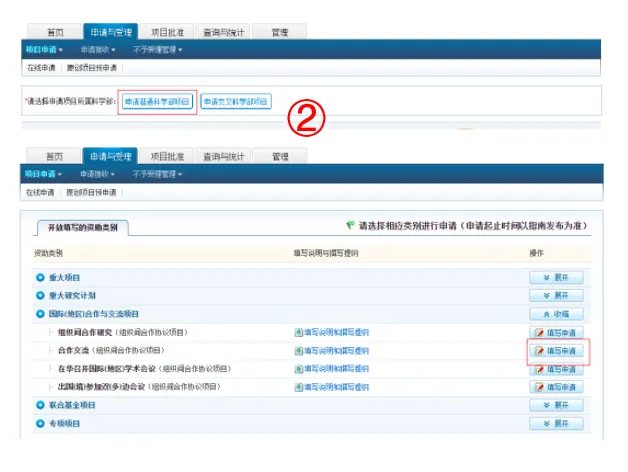Click 填写申请 button for 组织间合作研究
628x472 pixels.
click(x=556, y=333)
